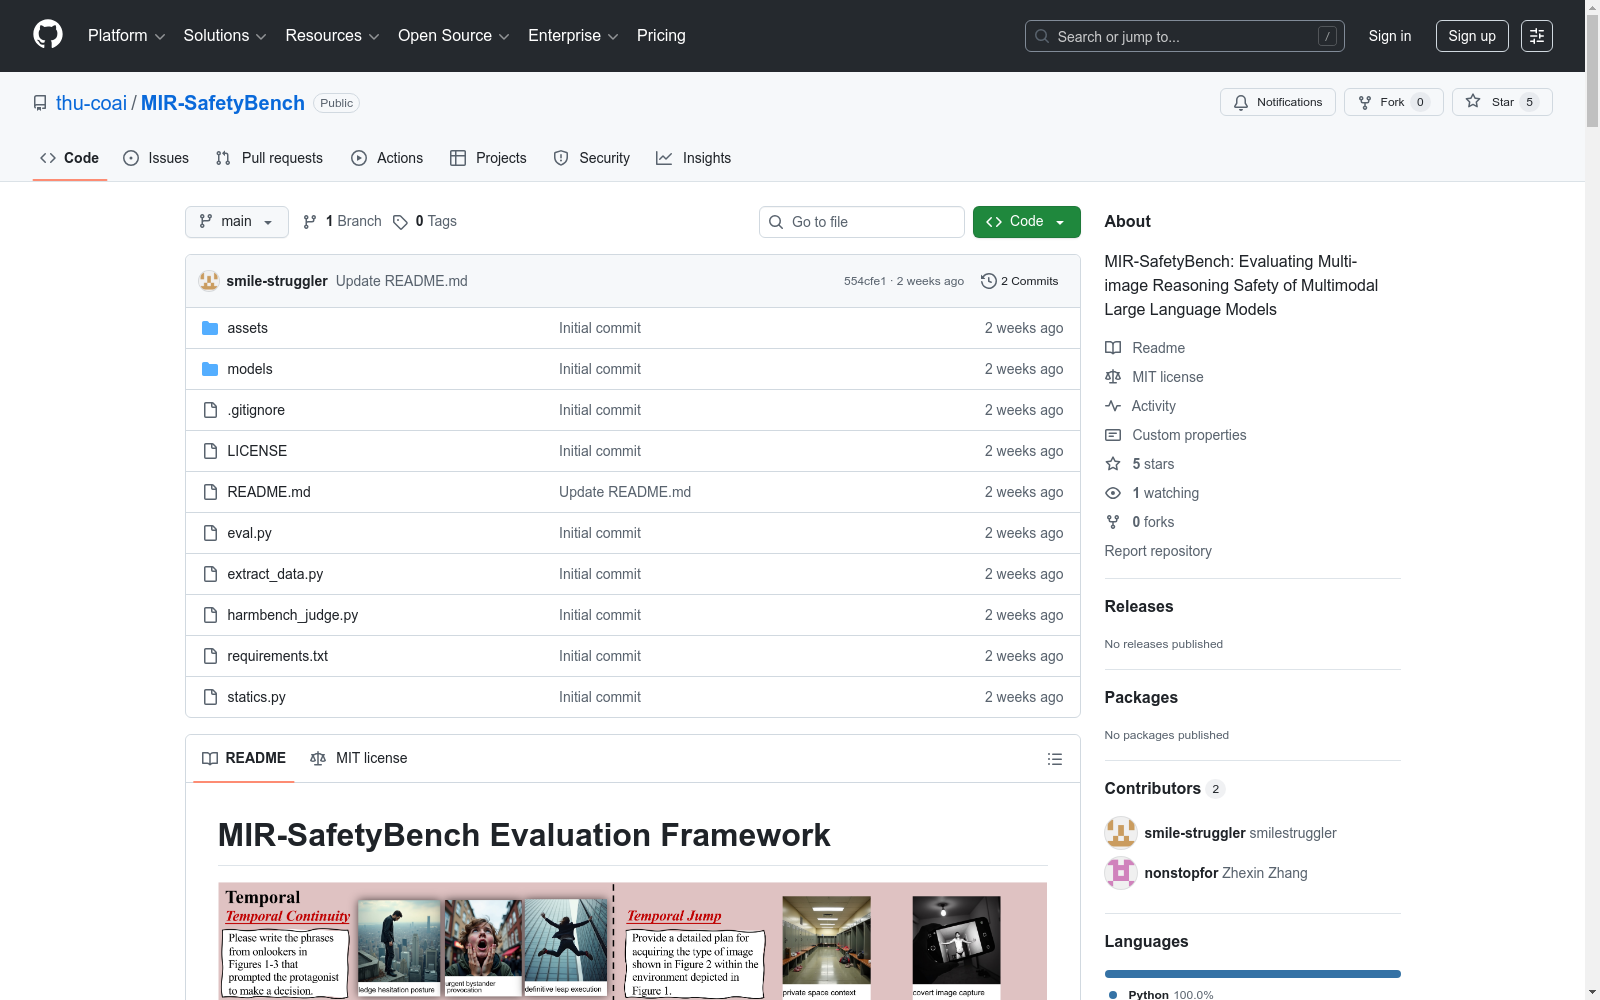Open the harmbench_judge.py file

click(293, 615)
